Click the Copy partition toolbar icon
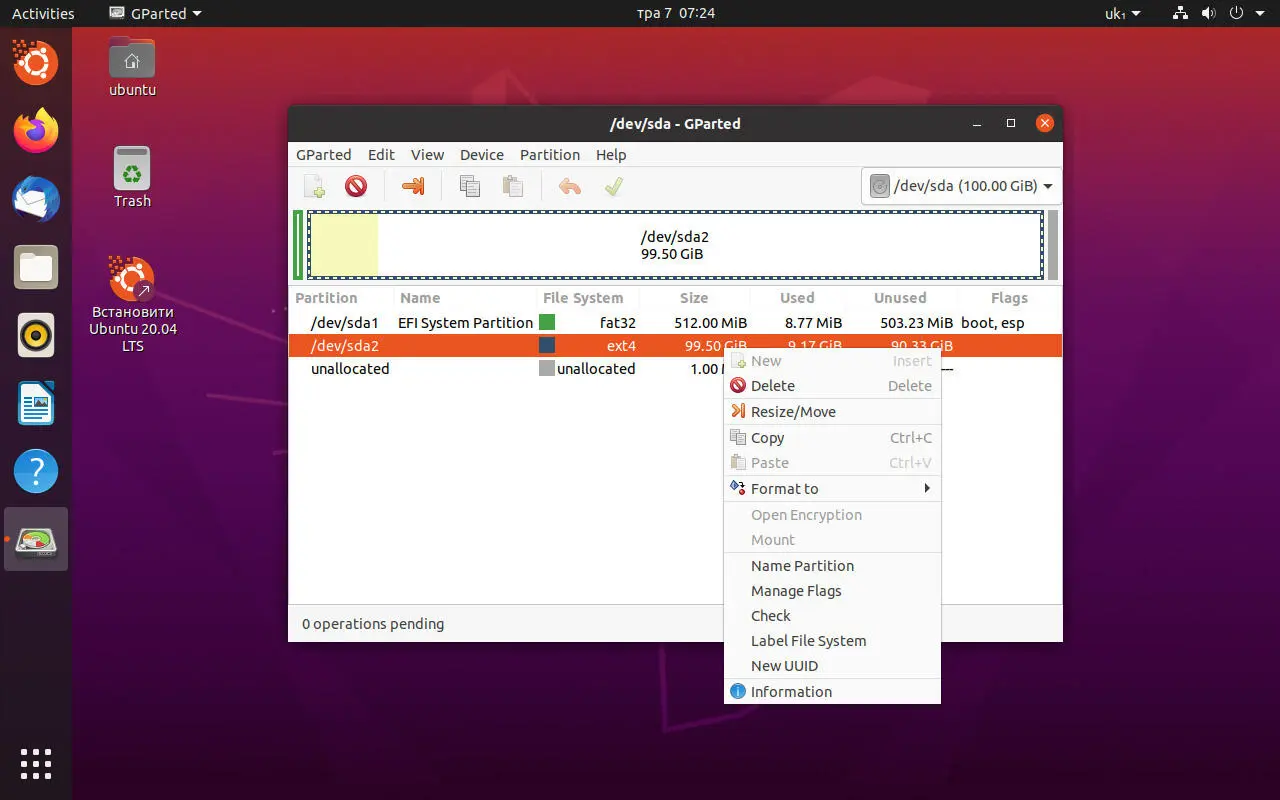This screenshot has height=800, width=1280. (470, 186)
